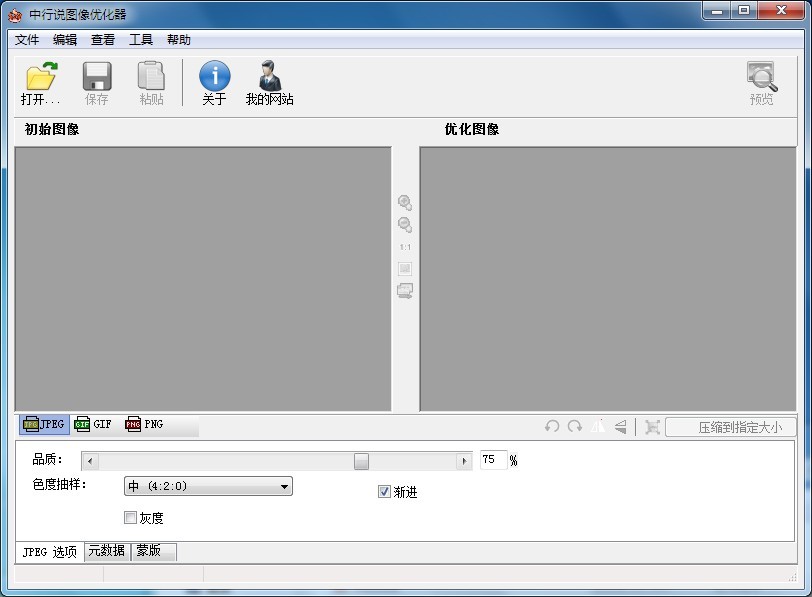Screen dimensions: 812x597
Task: Open the About (关于) info icon
Action: (214, 77)
